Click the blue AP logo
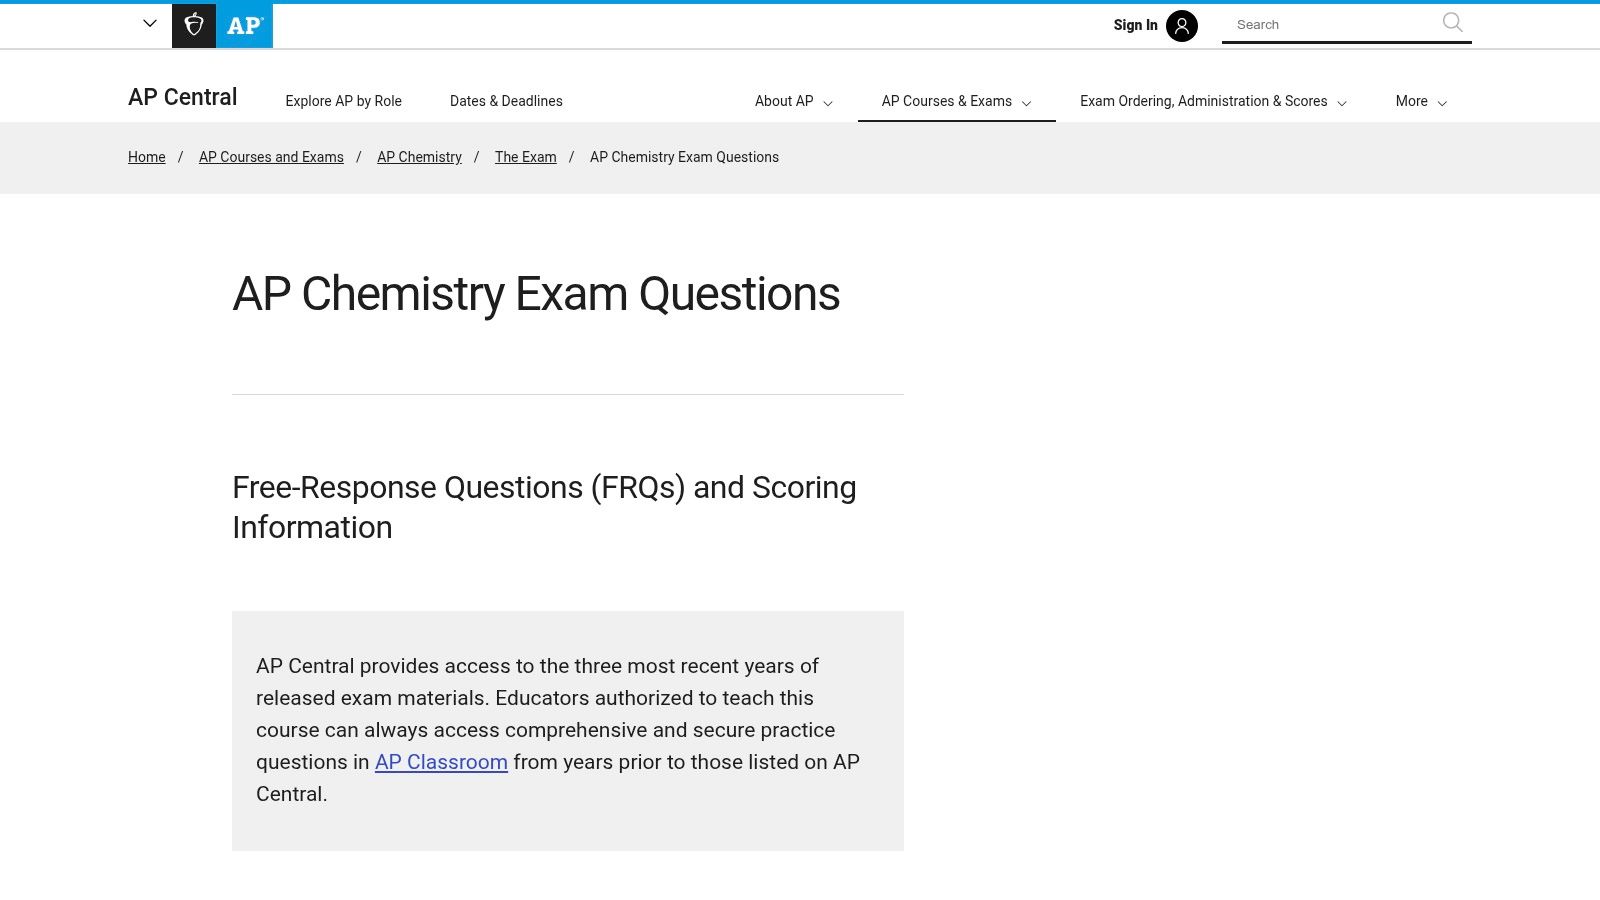The height and width of the screenshot is (900, 1600). click(245, 25)
